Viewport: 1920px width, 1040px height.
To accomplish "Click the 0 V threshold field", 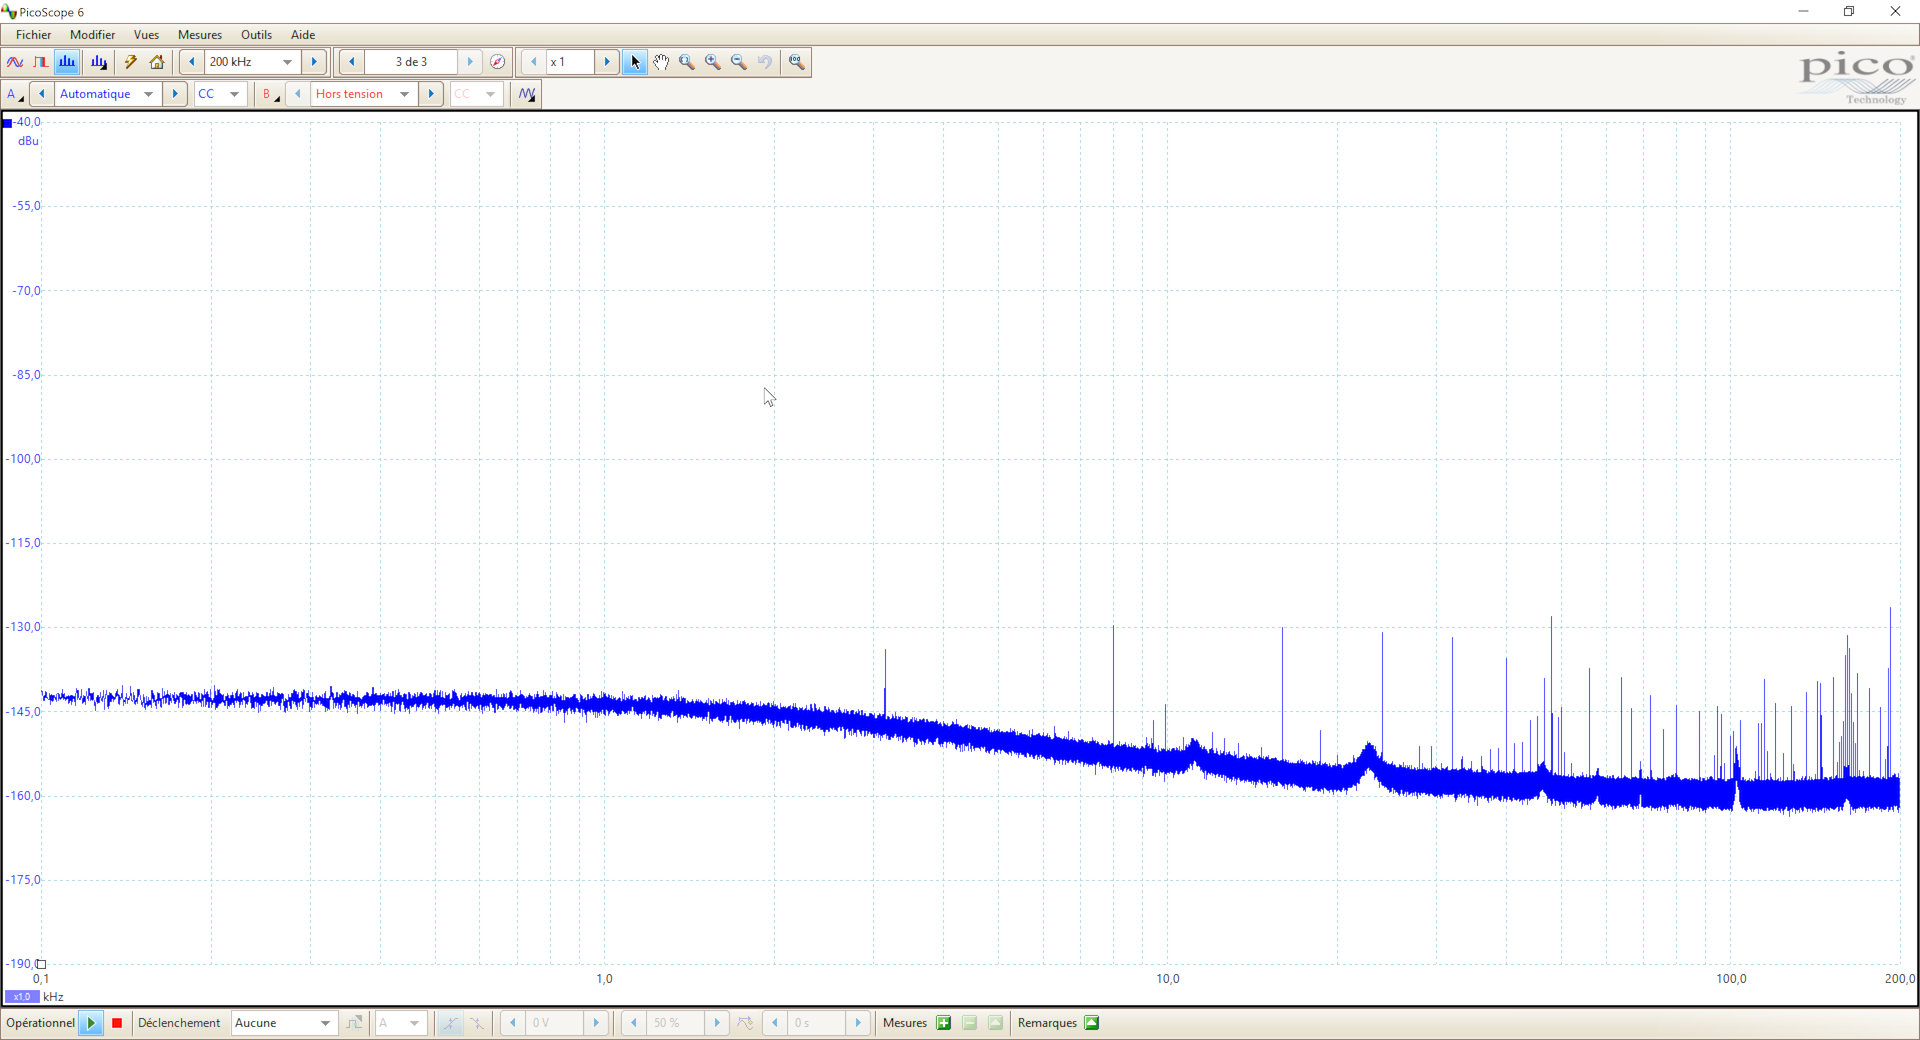I will [555, 1023].
